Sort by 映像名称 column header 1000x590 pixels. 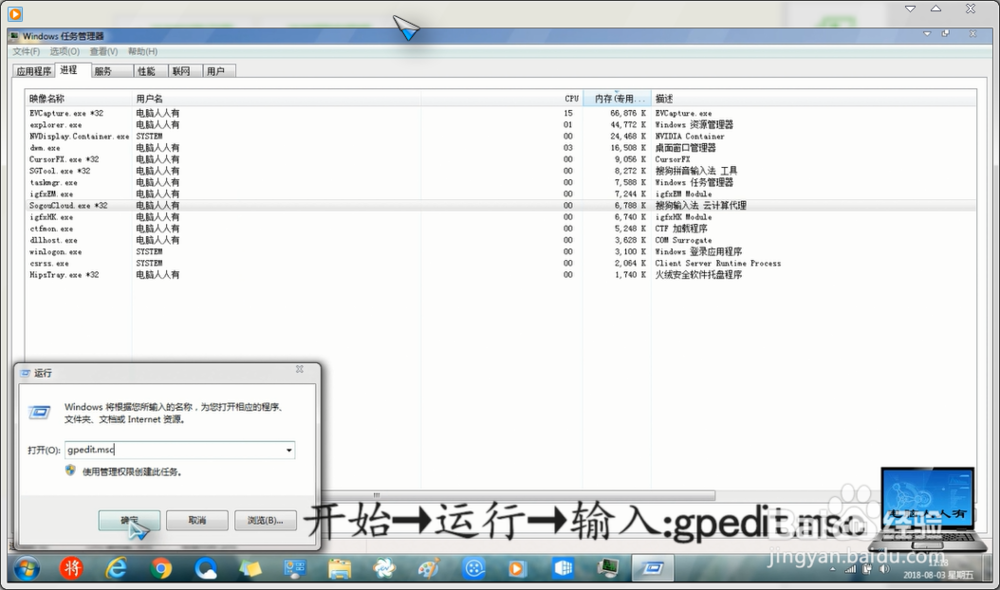[x=78, y=99]
